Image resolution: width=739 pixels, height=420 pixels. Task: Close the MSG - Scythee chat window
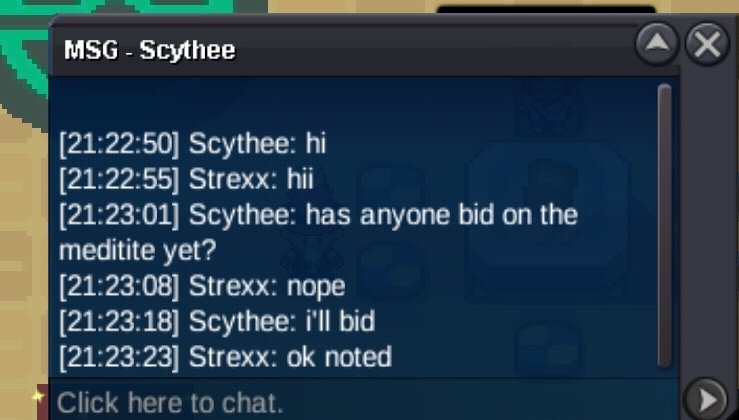click(707, 44)
